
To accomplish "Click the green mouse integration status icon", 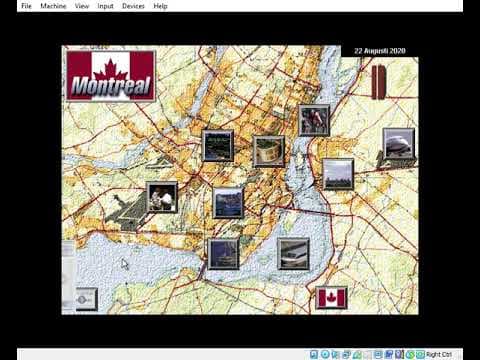I will click(x=410, y=354).
